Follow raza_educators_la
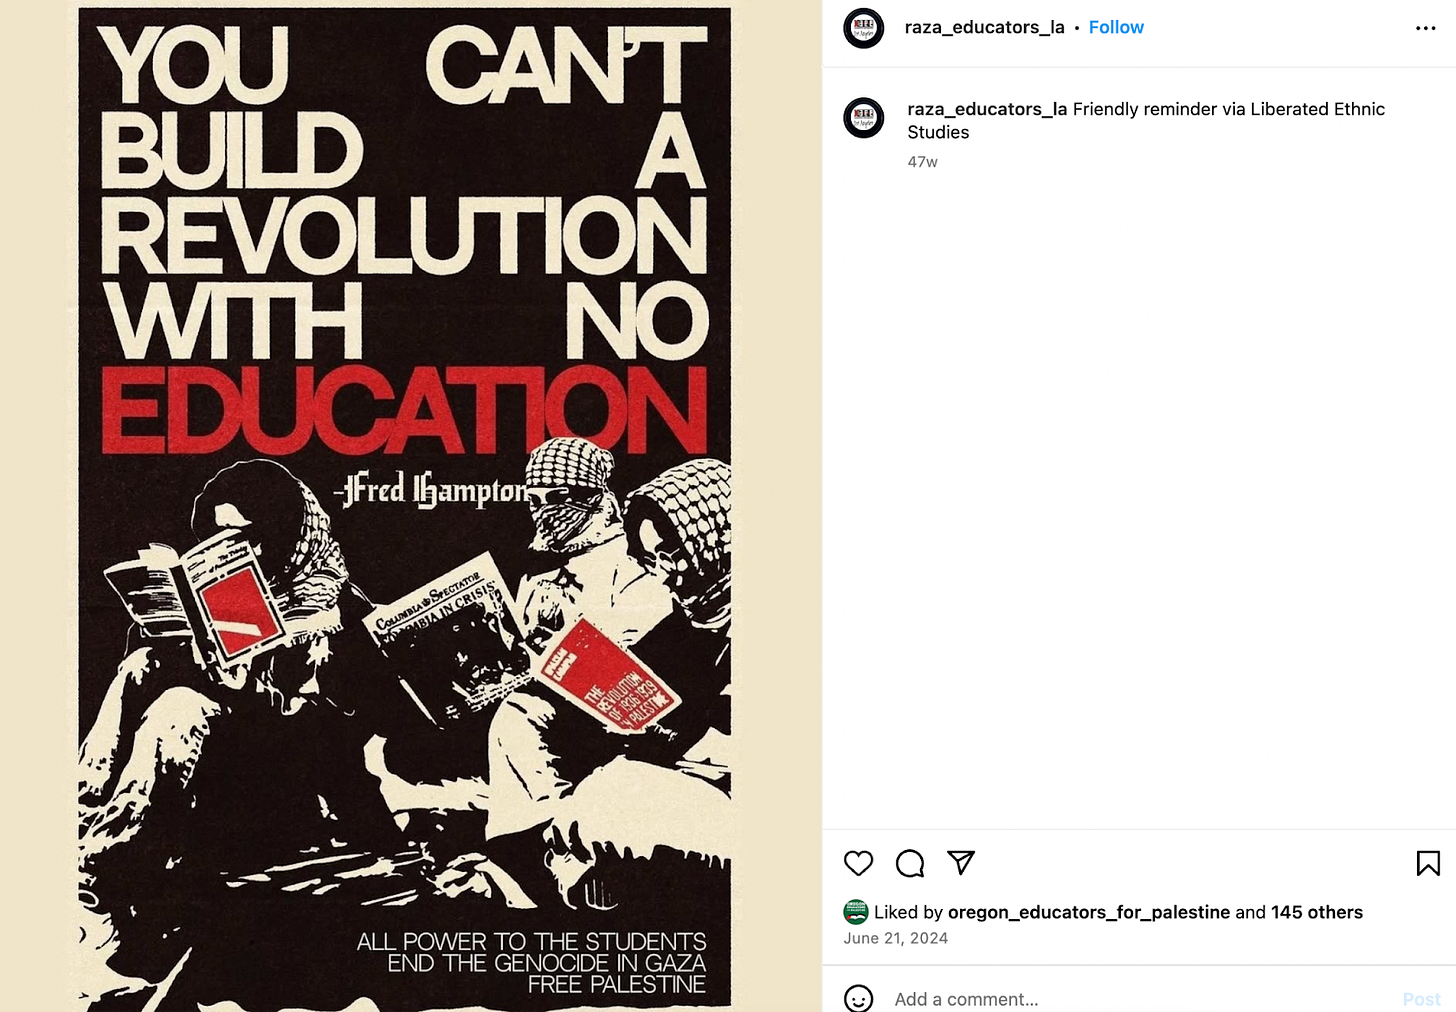 1116,28
